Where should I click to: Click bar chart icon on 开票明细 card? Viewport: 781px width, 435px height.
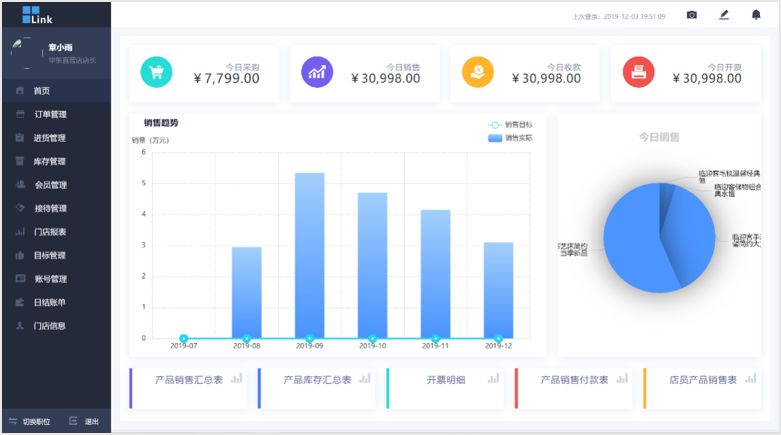pos(492,379)
